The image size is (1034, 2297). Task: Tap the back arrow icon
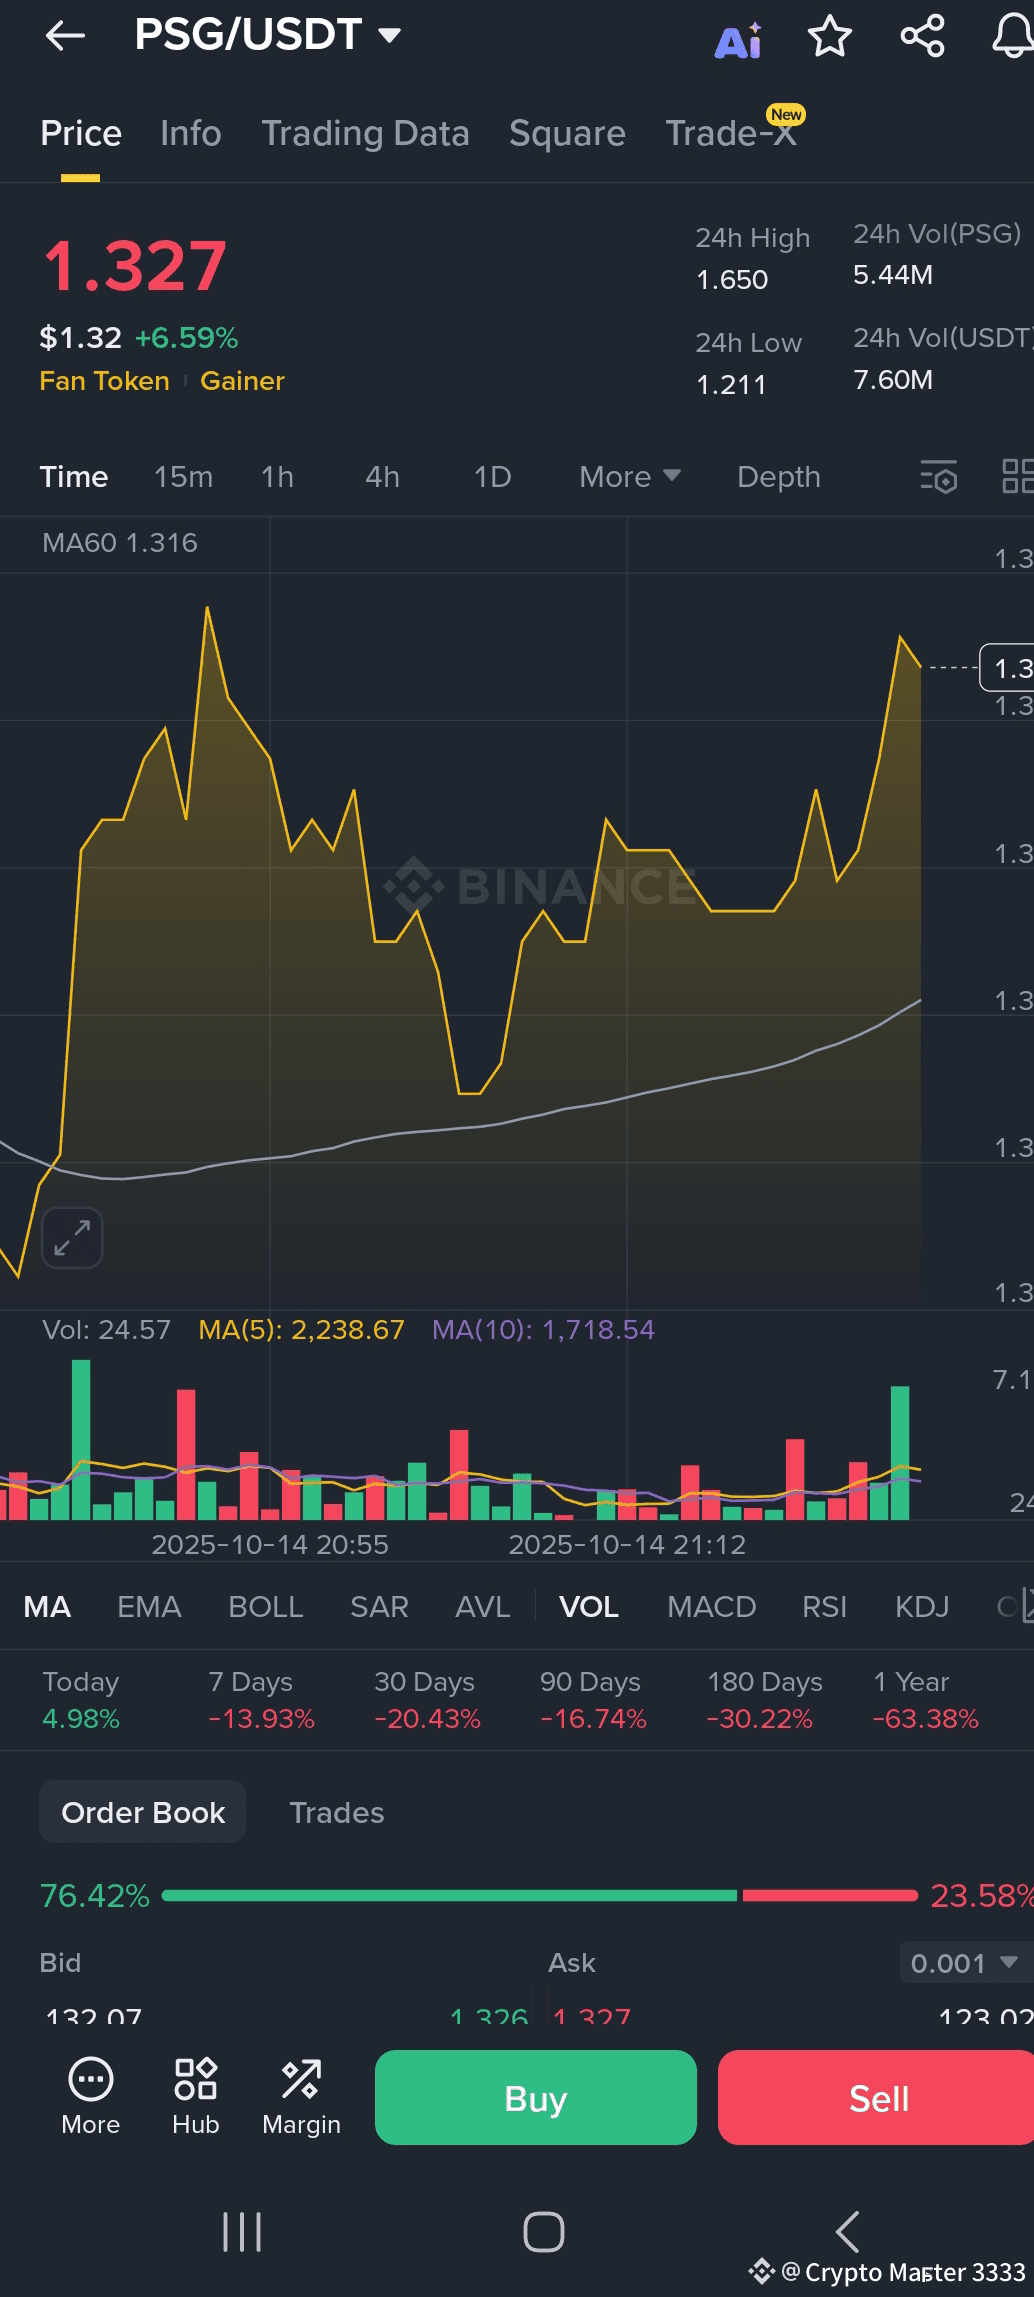65,37
